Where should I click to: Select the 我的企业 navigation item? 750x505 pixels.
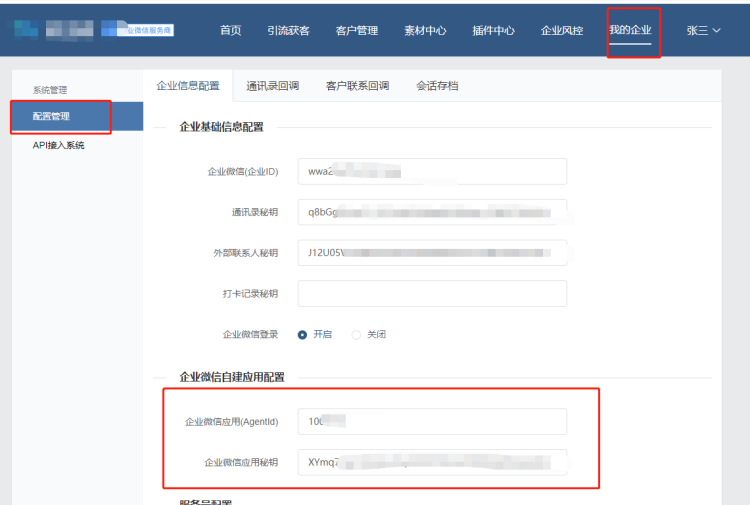(630, 30)
